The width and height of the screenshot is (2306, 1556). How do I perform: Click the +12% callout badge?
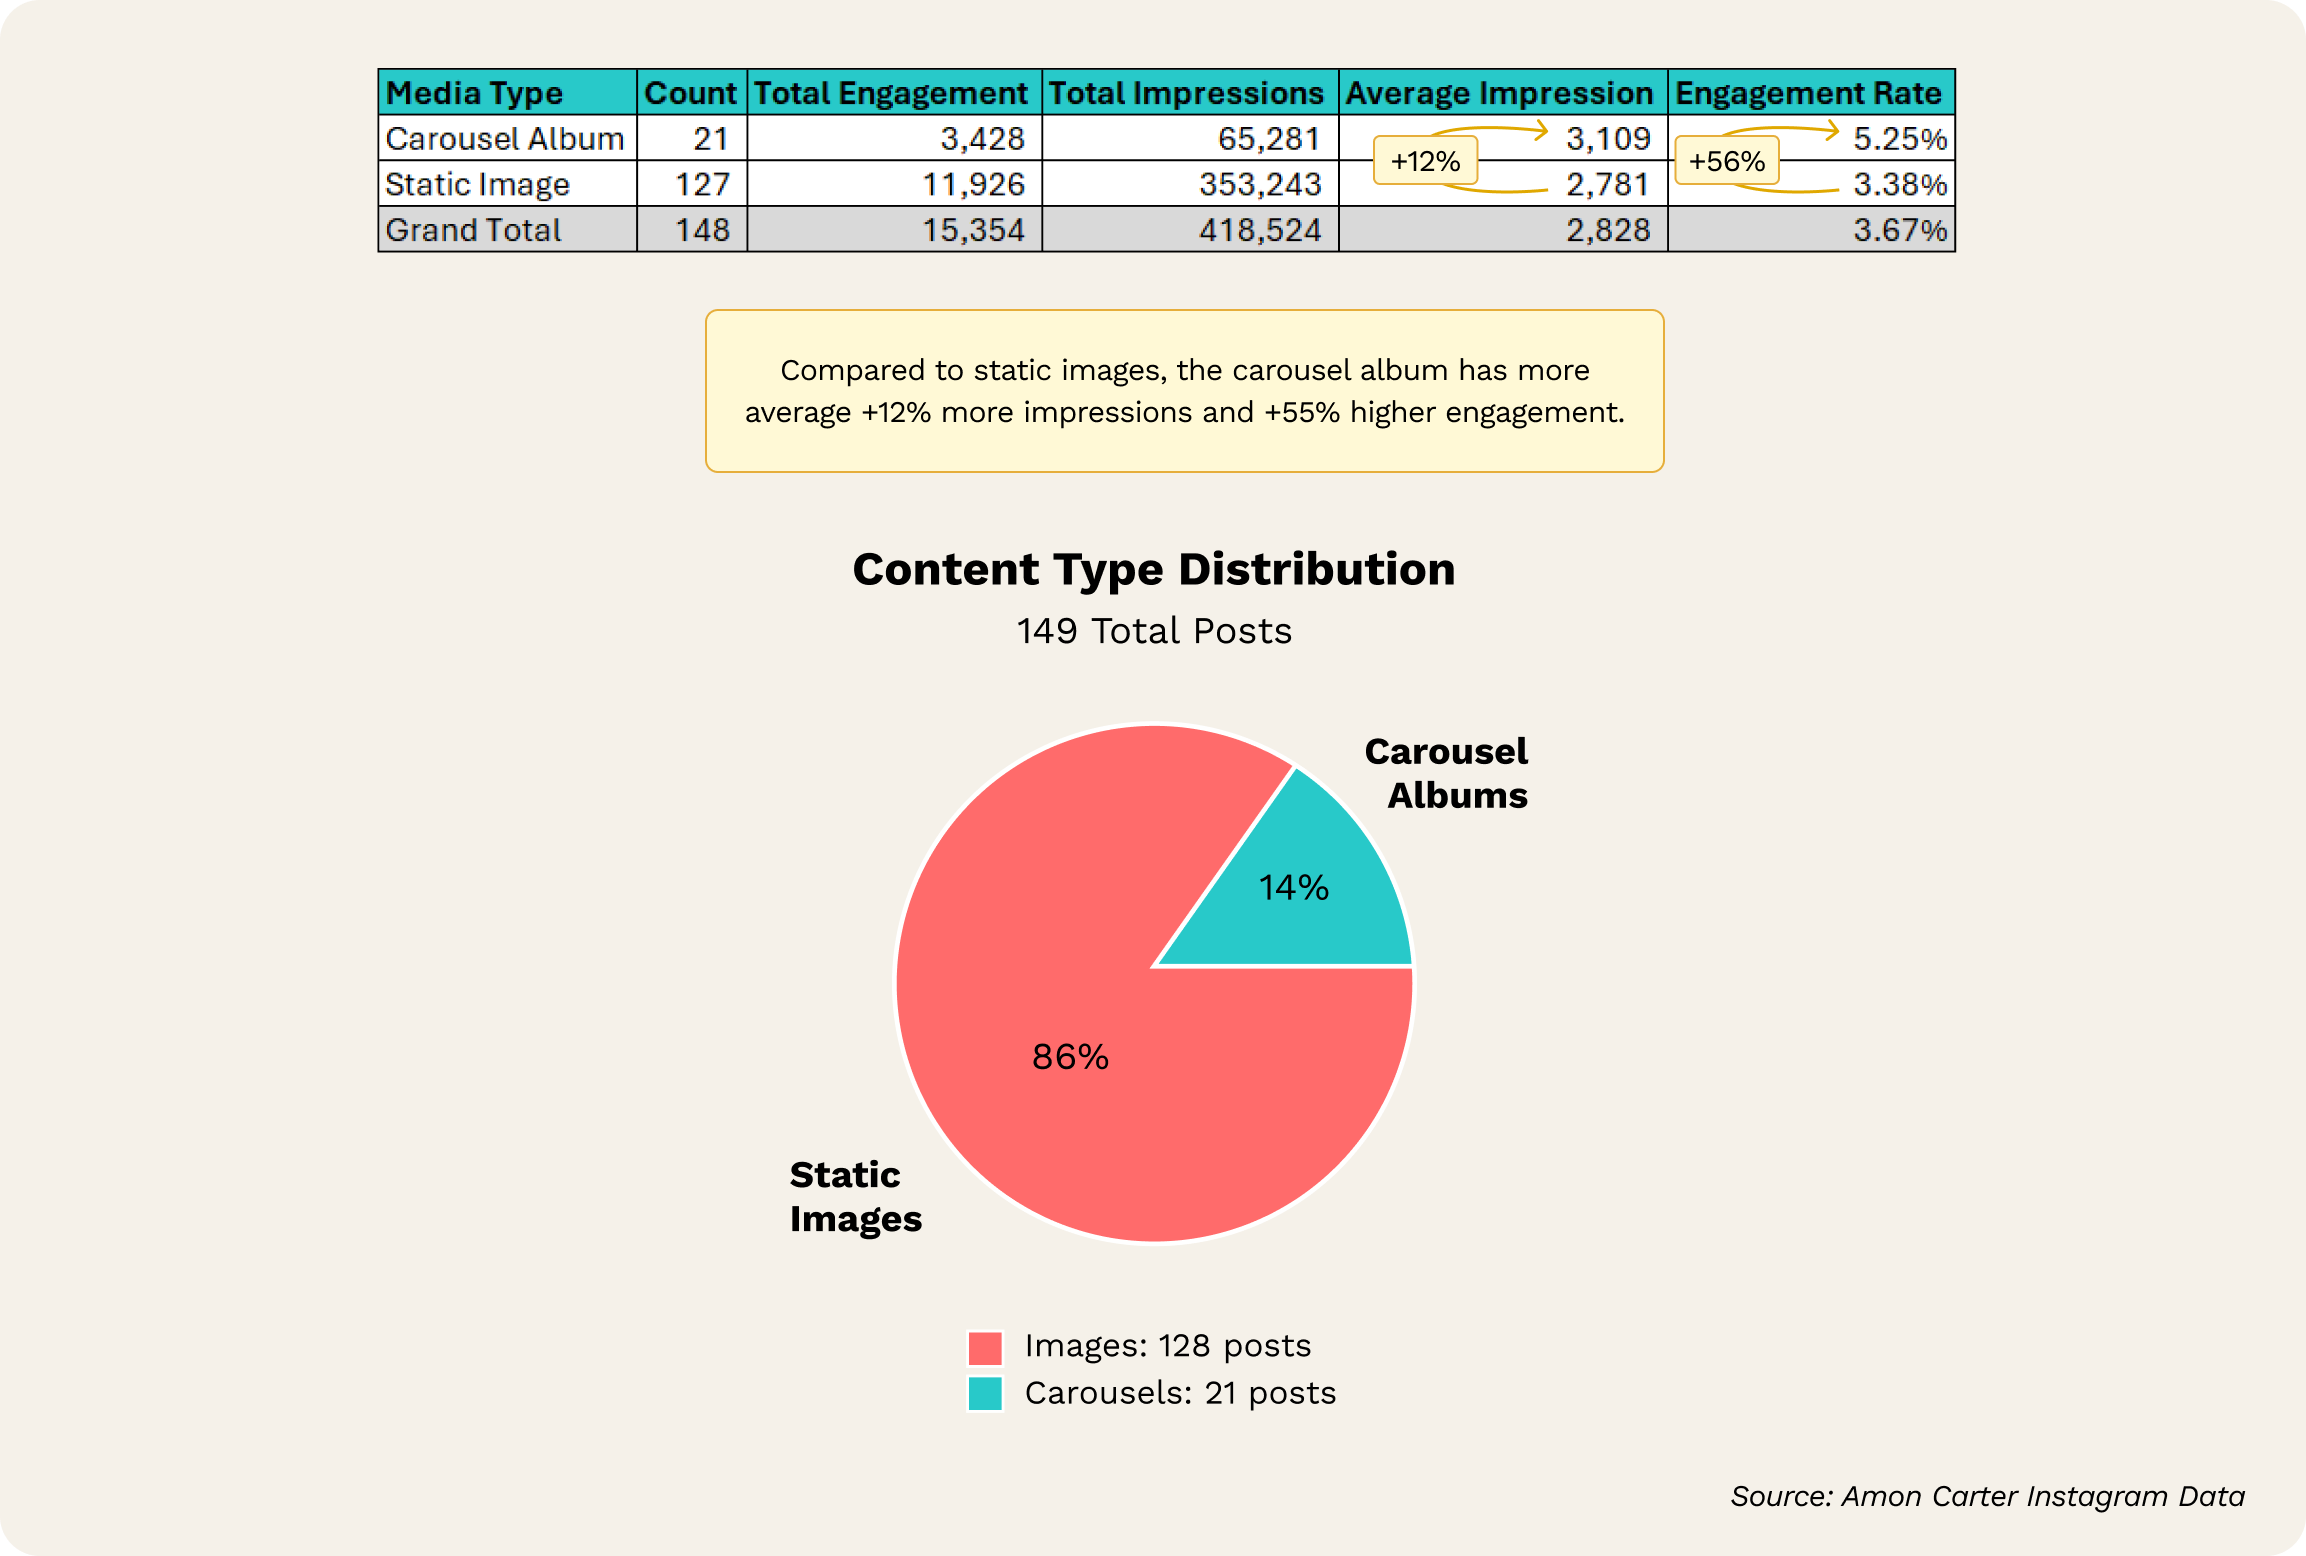point(1425,161)
